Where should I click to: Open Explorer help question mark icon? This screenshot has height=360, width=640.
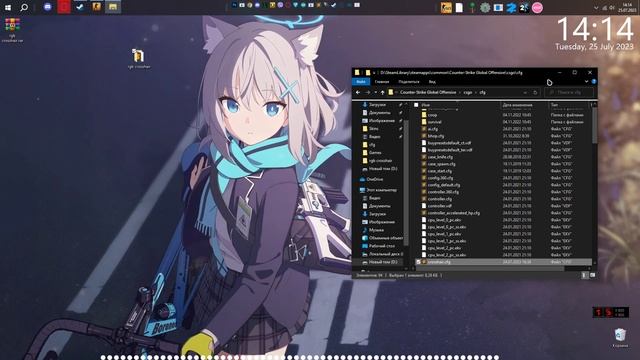click(593, 82)
